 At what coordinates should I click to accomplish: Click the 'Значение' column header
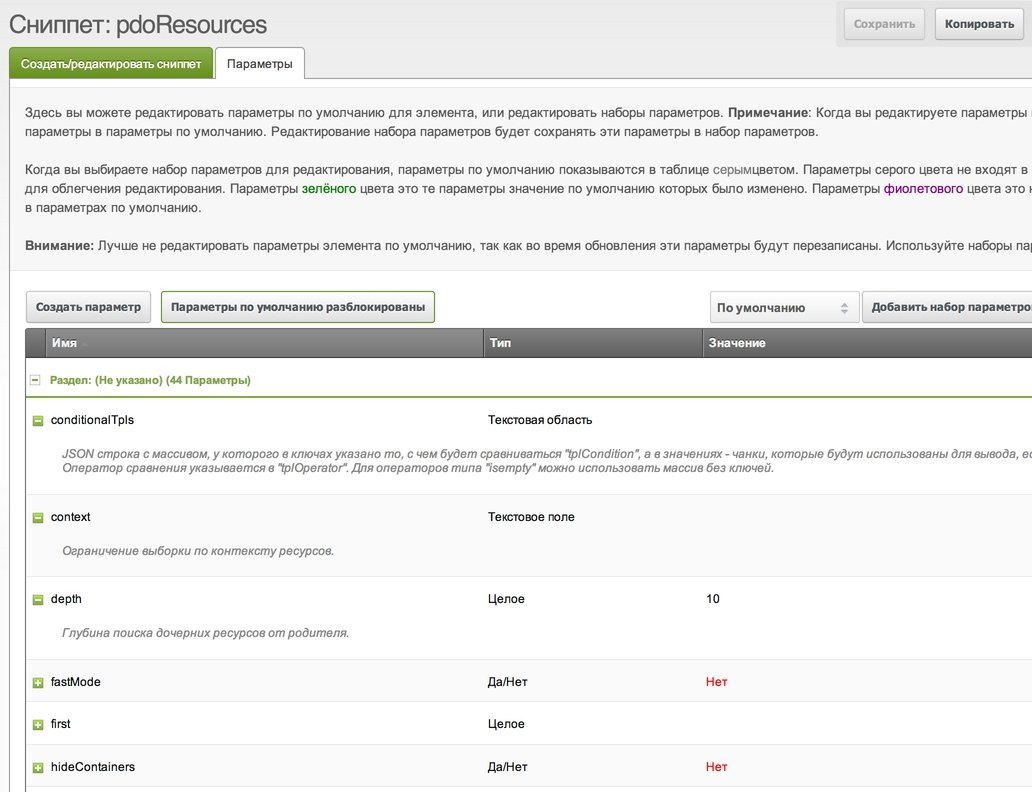coord(737,343)
